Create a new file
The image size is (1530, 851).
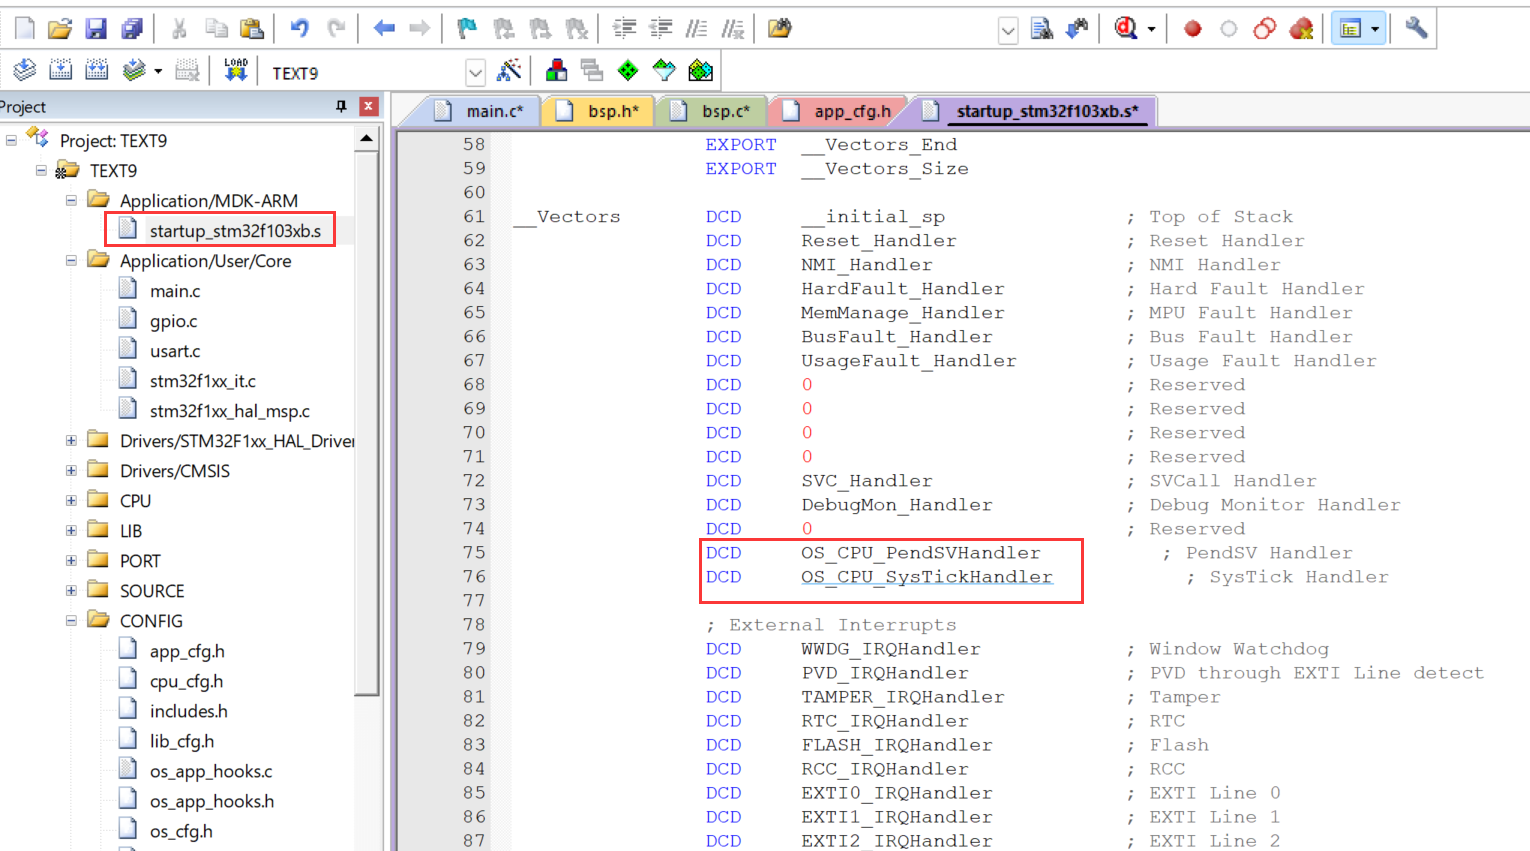[25, 28]
